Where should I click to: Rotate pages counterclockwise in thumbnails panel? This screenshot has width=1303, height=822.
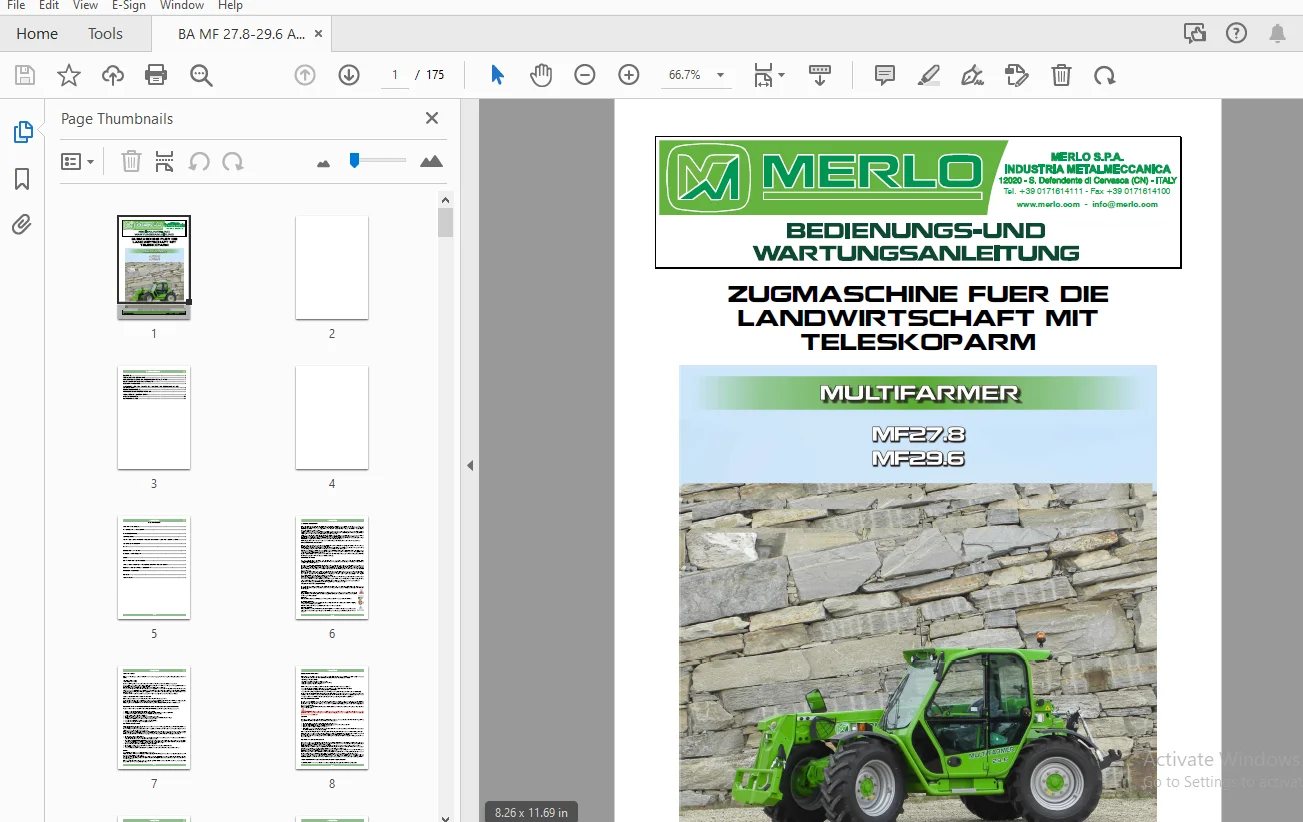click(x=199, y=161)
